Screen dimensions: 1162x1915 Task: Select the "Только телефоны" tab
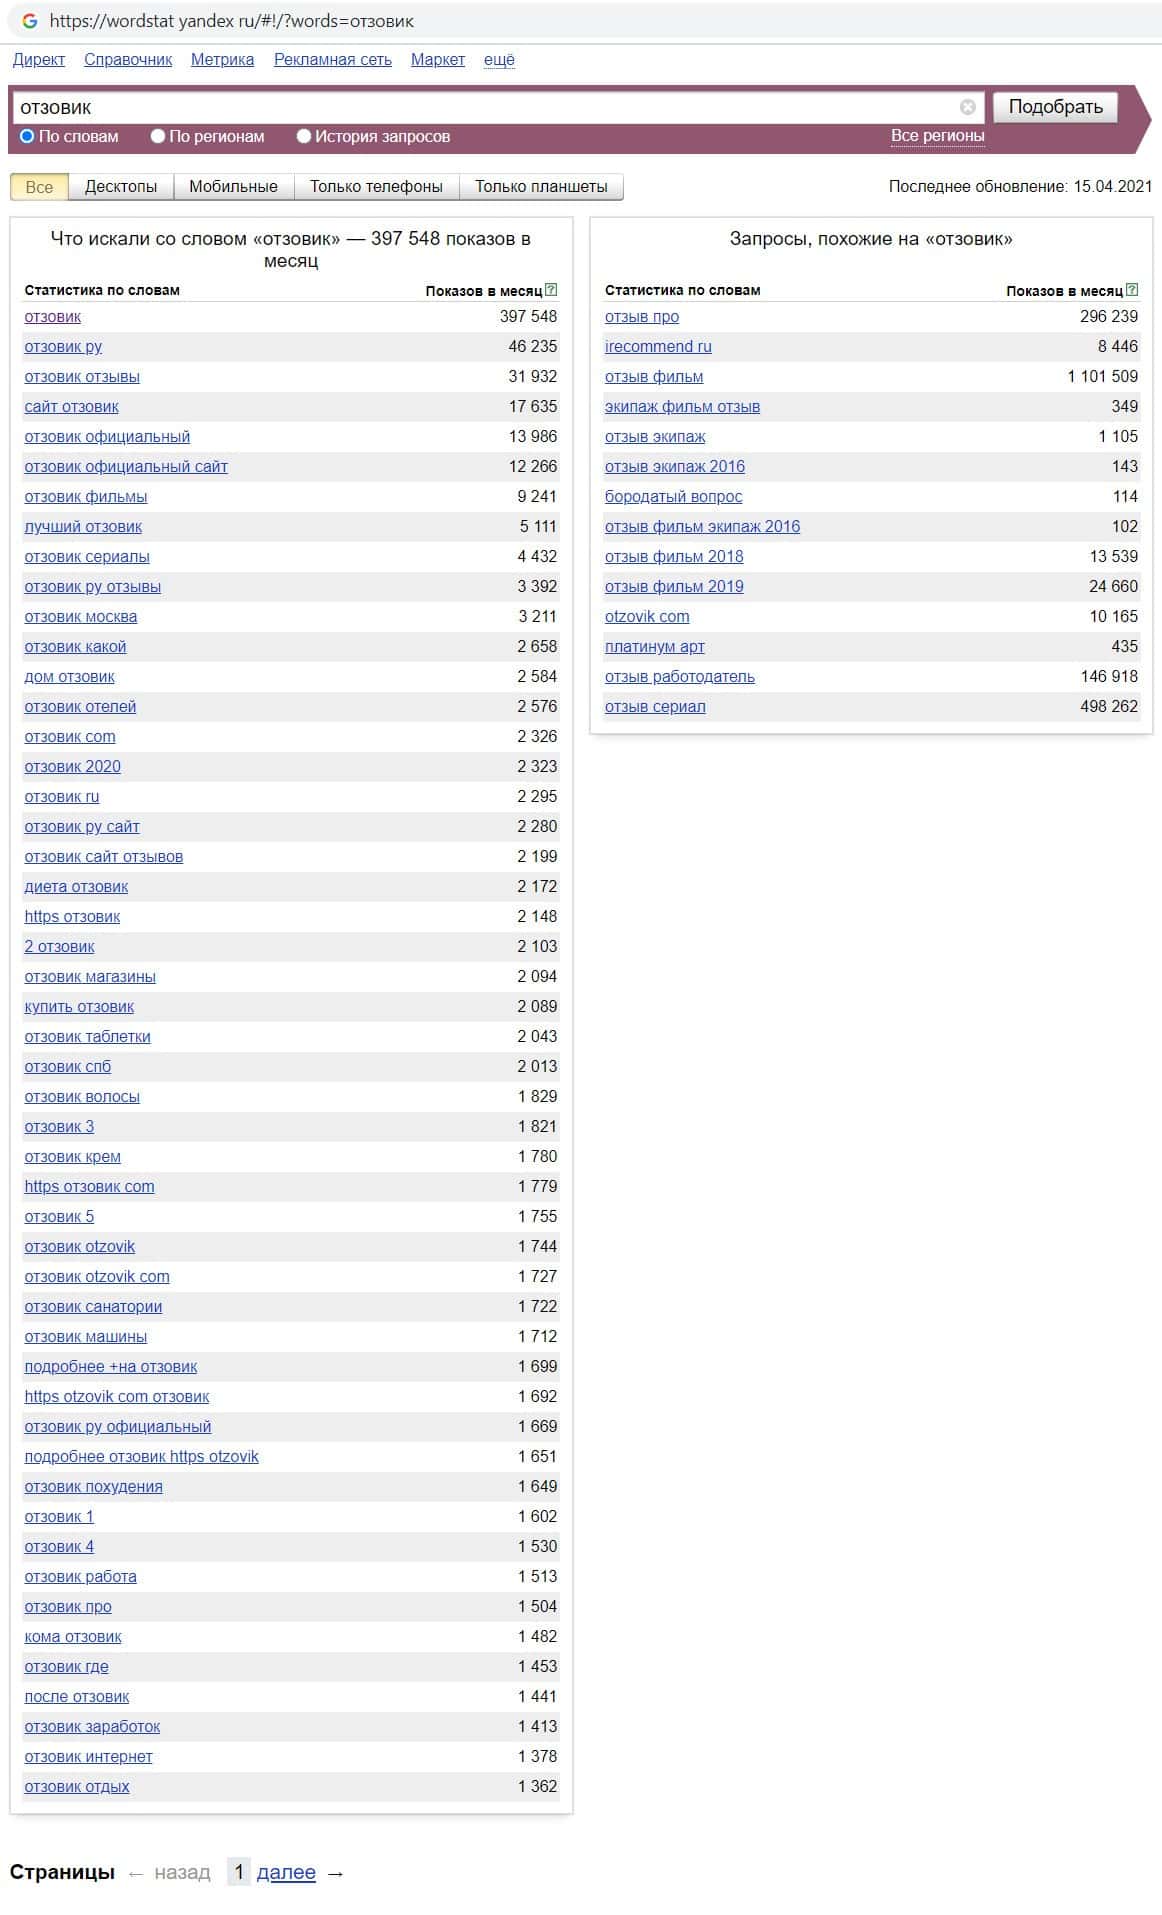pyautogui.click(x=376, y=187)
